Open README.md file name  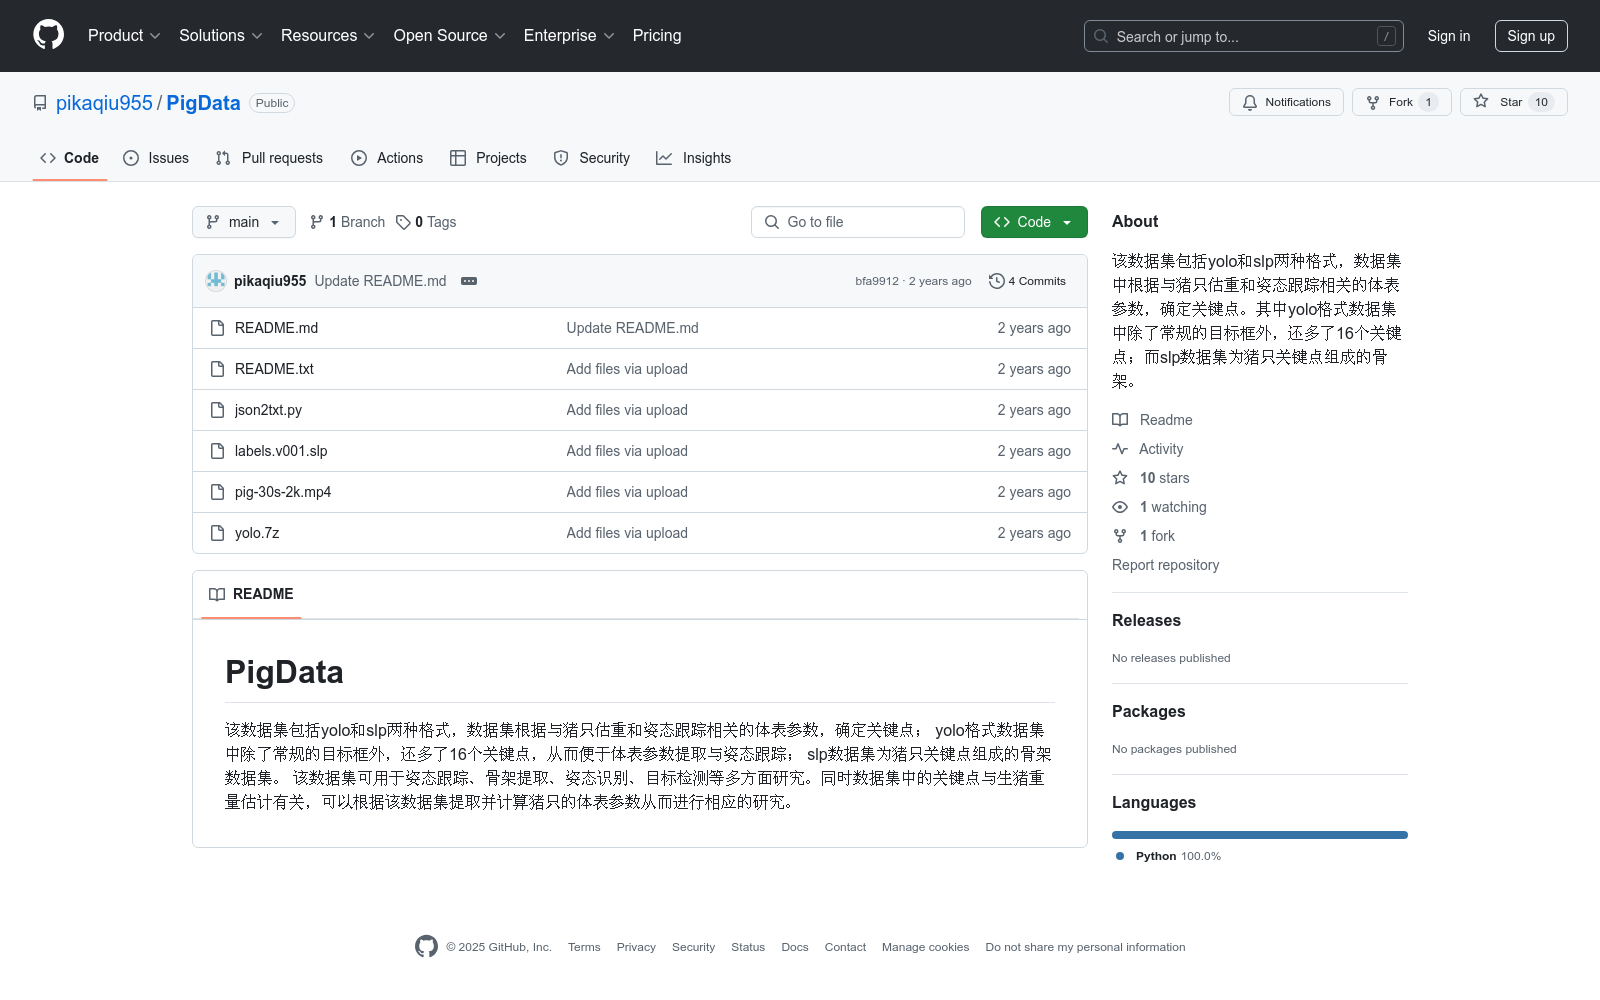[276, 328]
